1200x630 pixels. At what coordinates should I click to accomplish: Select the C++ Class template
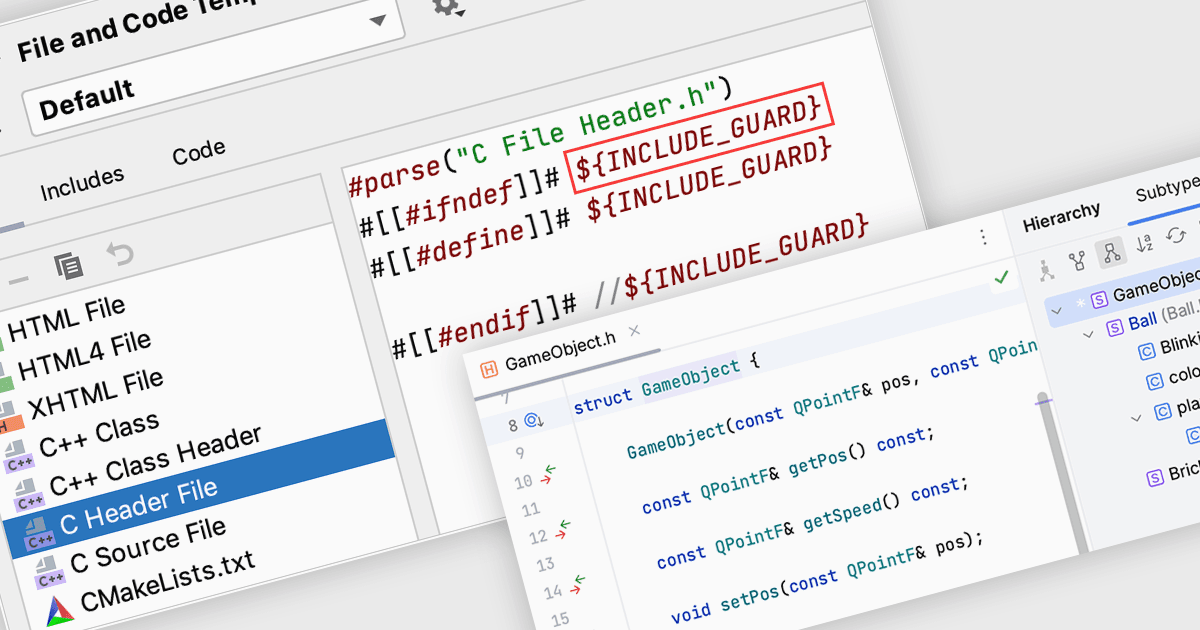coord(99,435)
